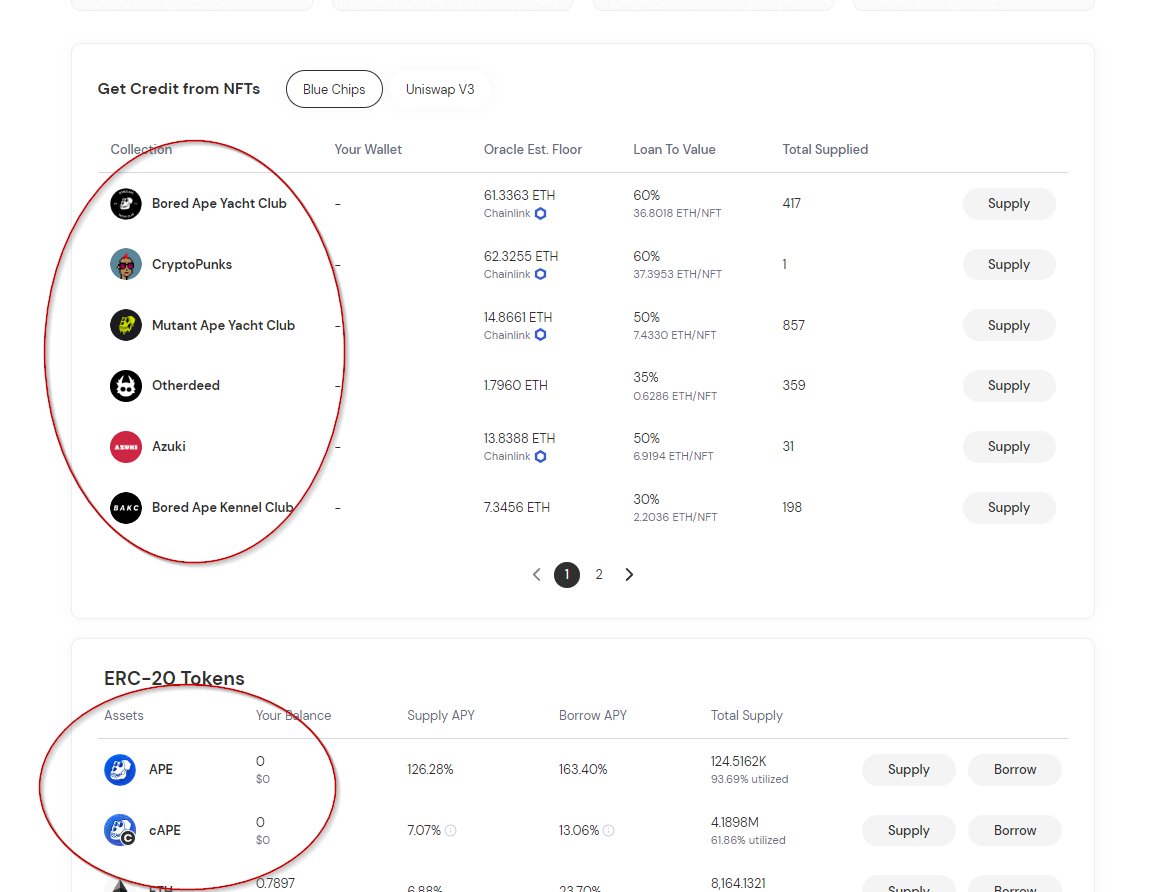Click the Azuki collection name
Viewport: 1158px width, 892px height.
point(168,447)
